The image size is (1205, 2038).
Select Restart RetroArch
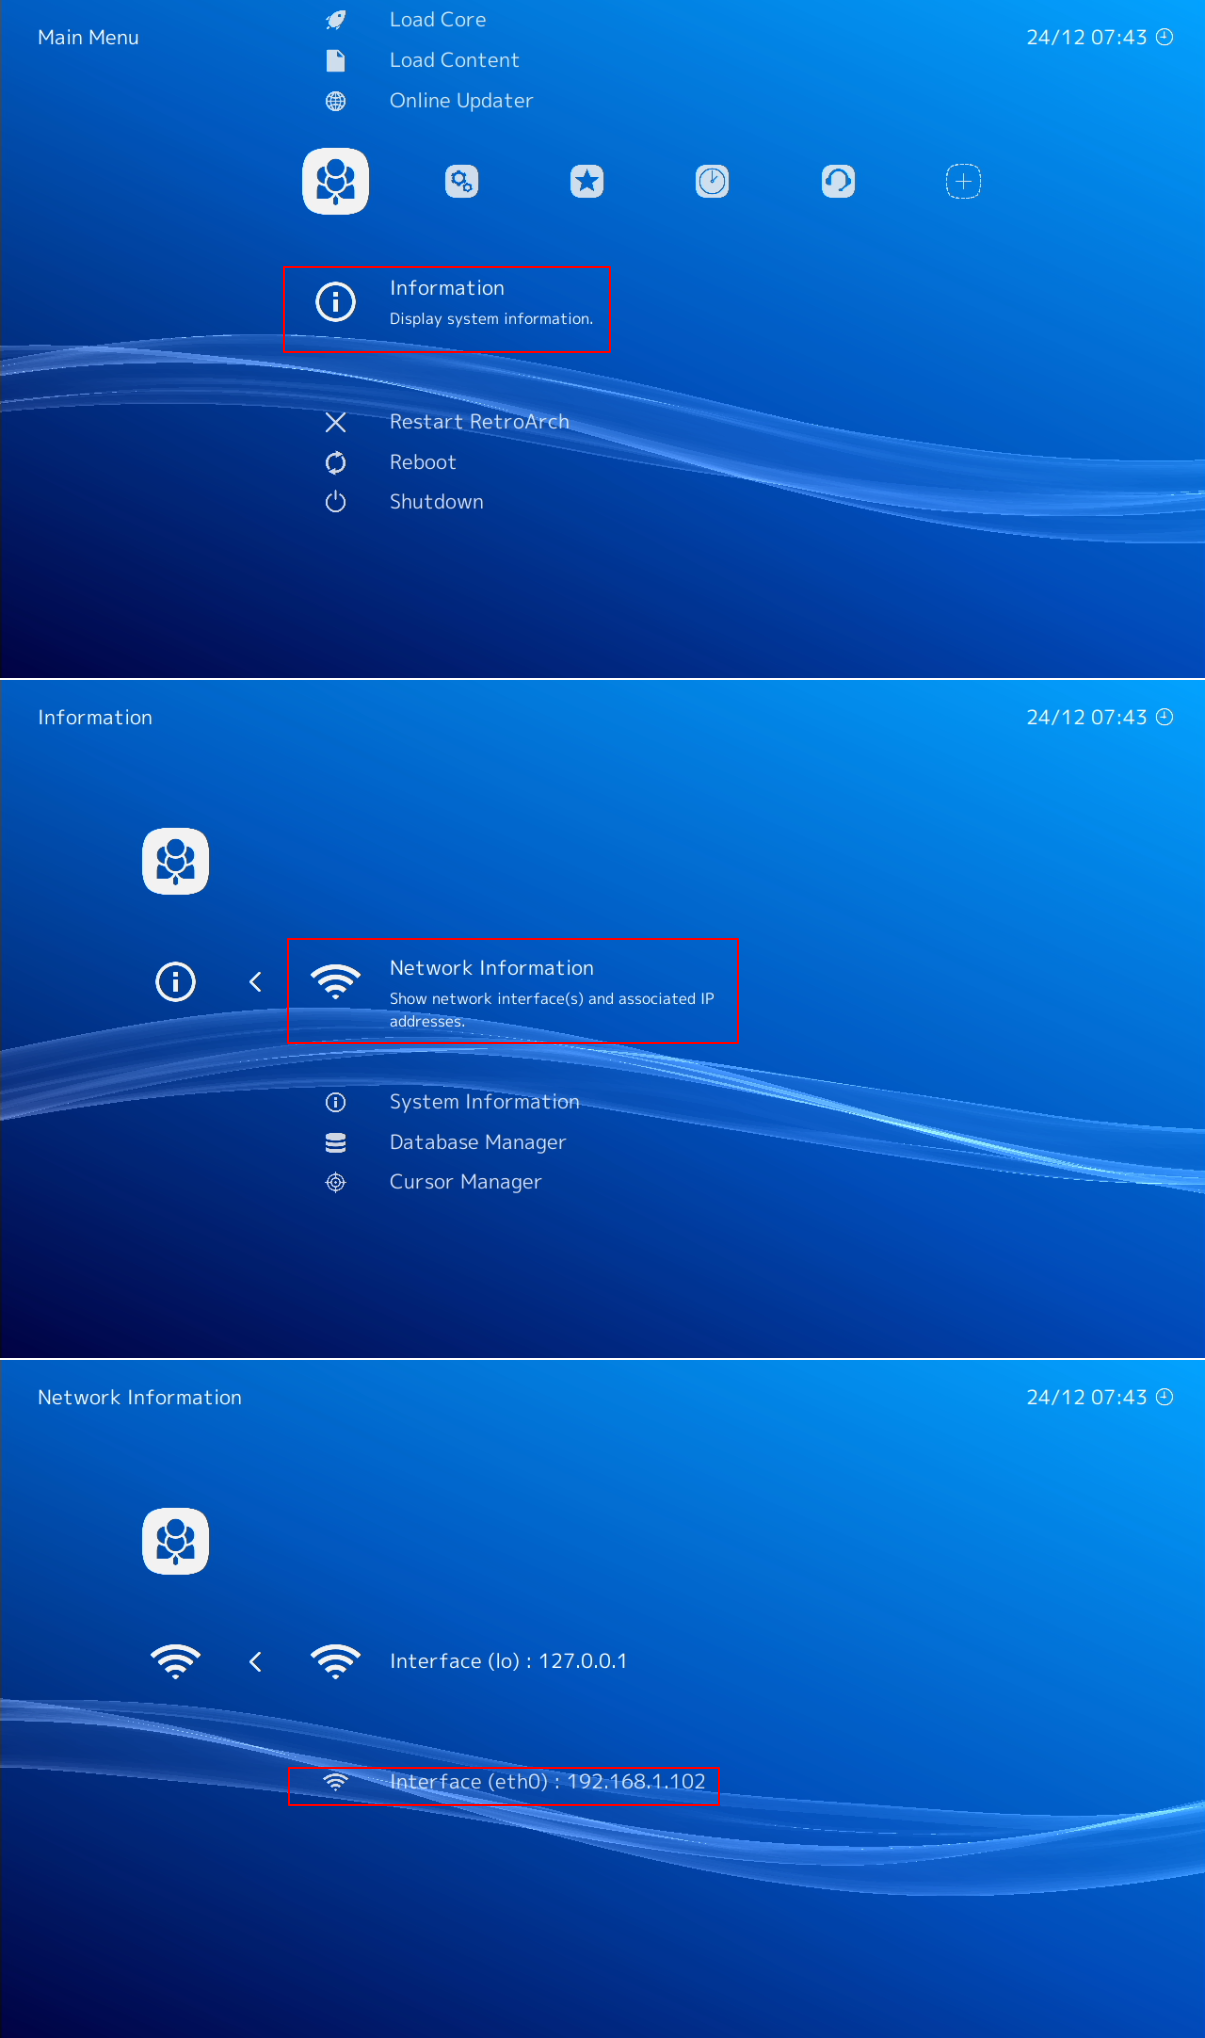pos(479,422)
